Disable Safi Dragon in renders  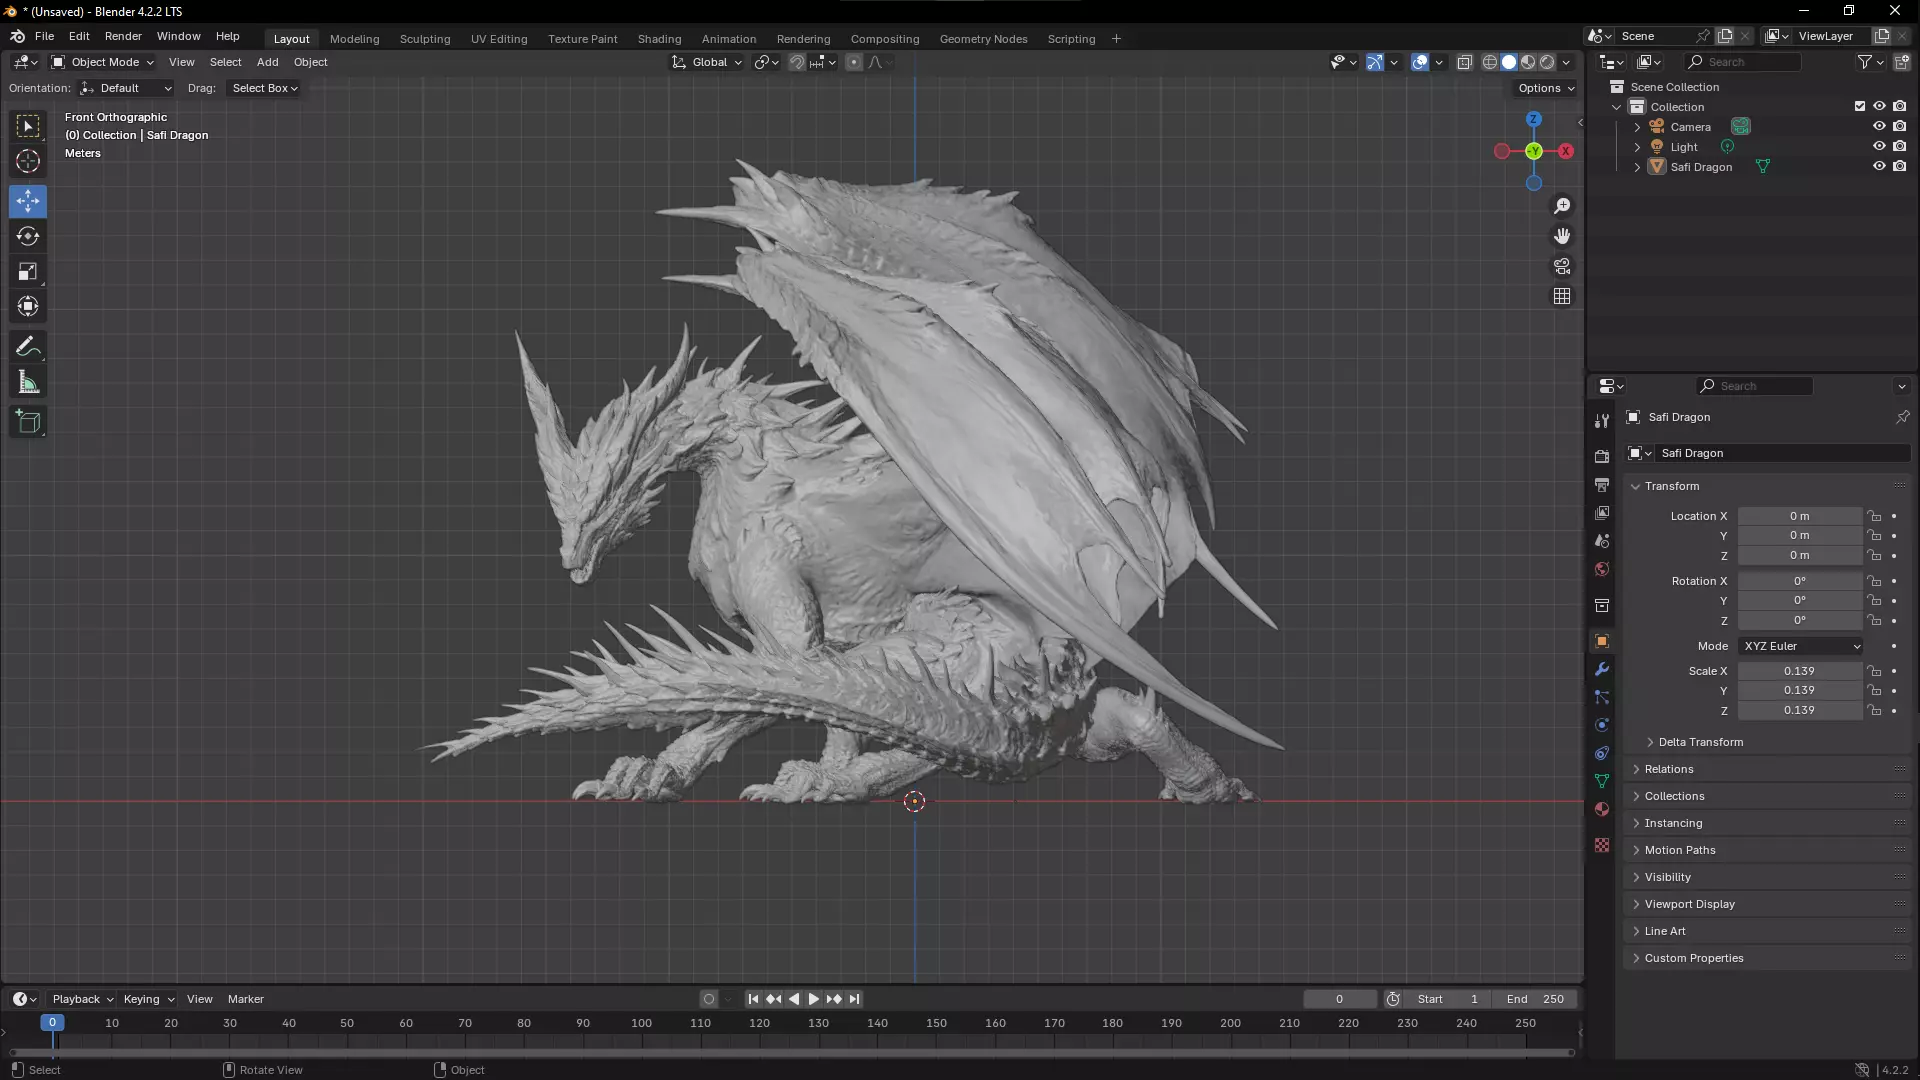click(x=1899, y=167)
